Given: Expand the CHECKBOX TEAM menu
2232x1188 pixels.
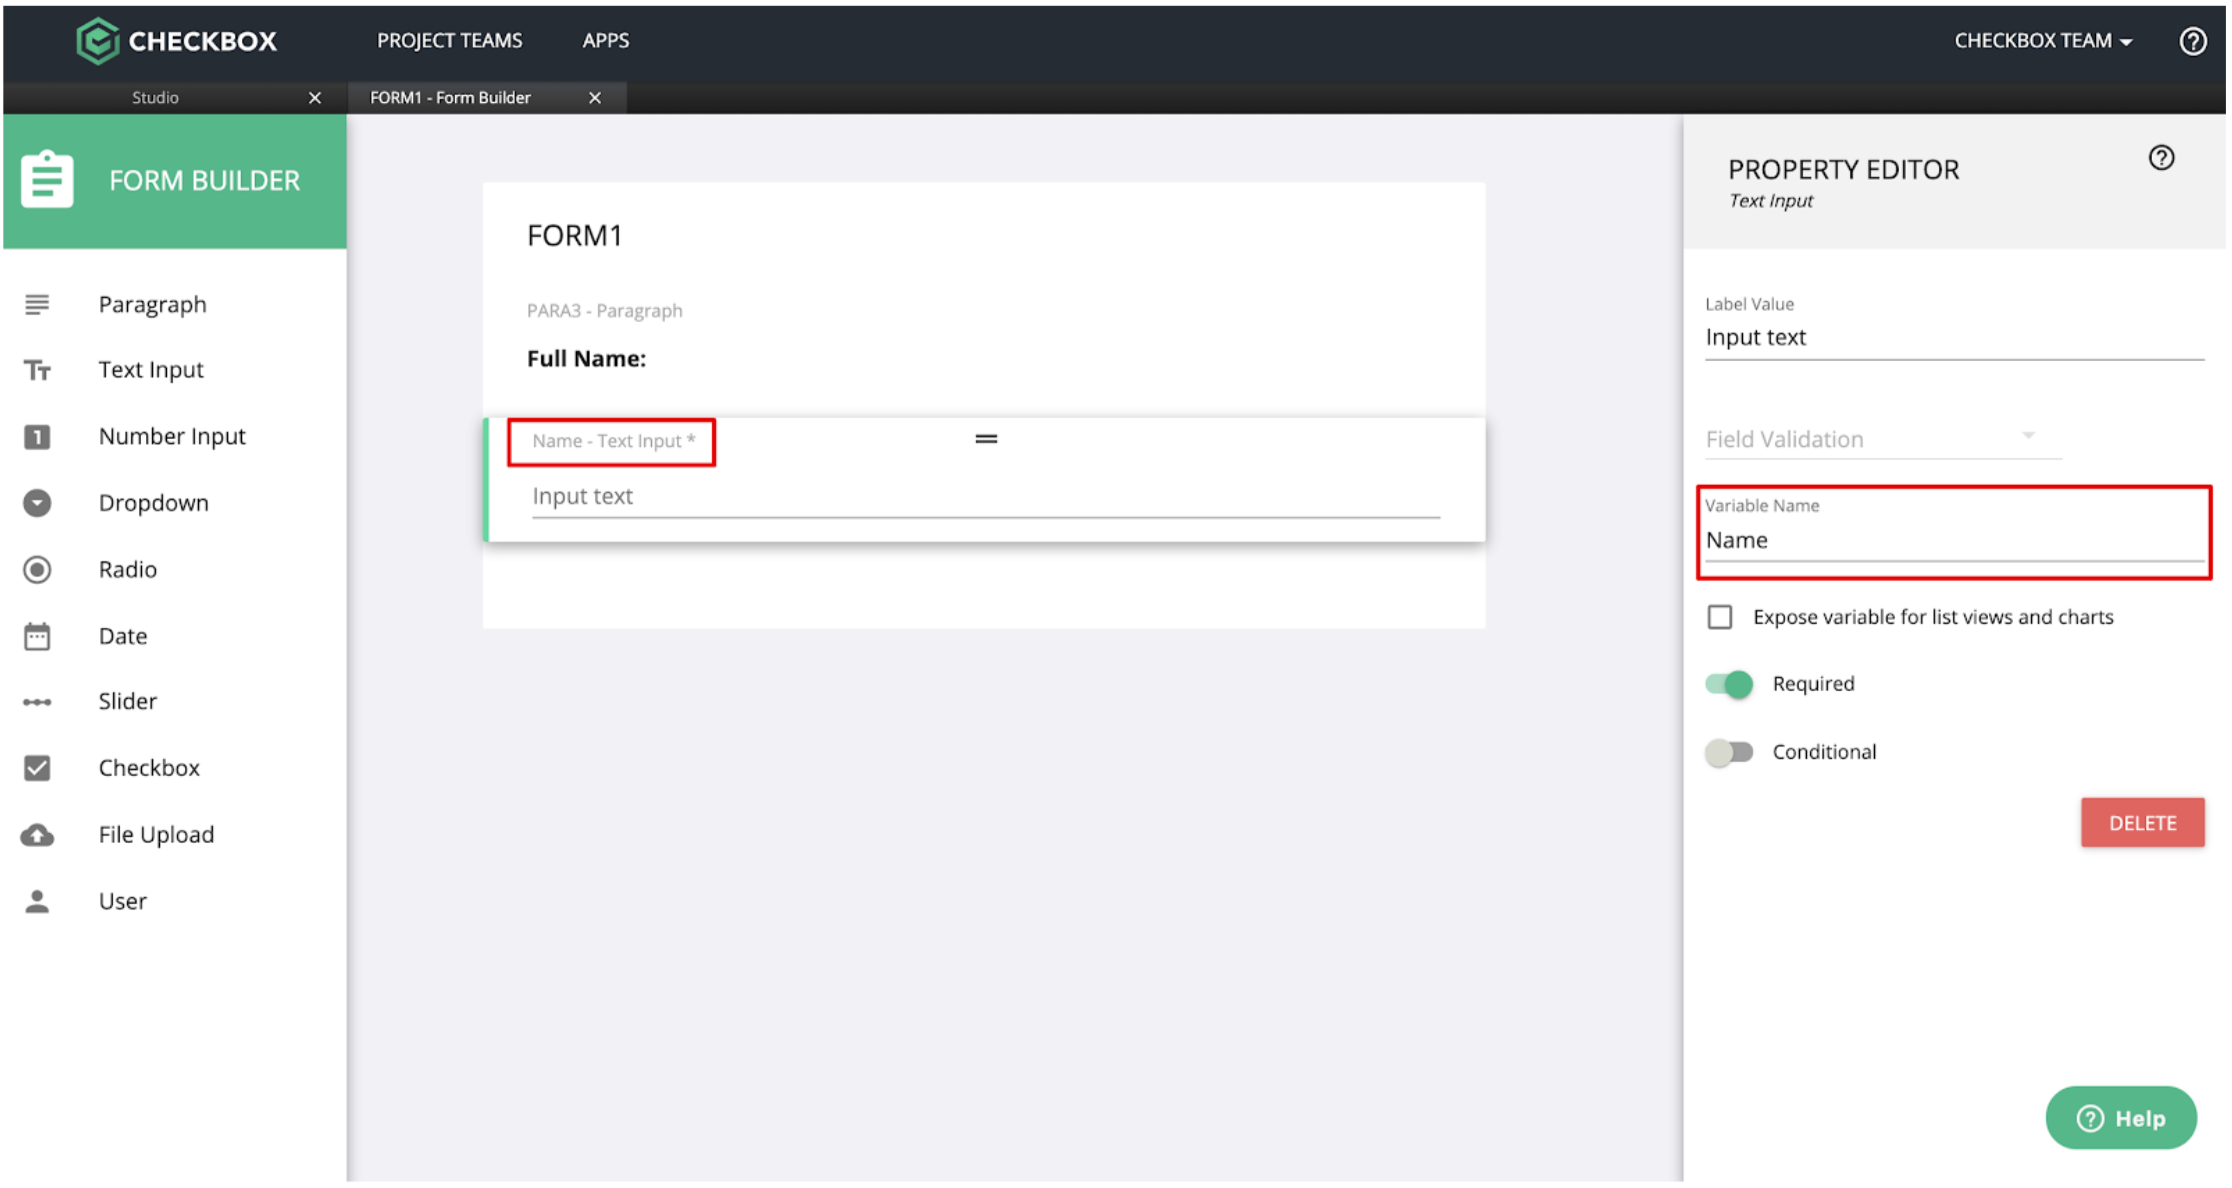Looking at the screenshot, I should pyautogui.click(x=2043, y=41).
